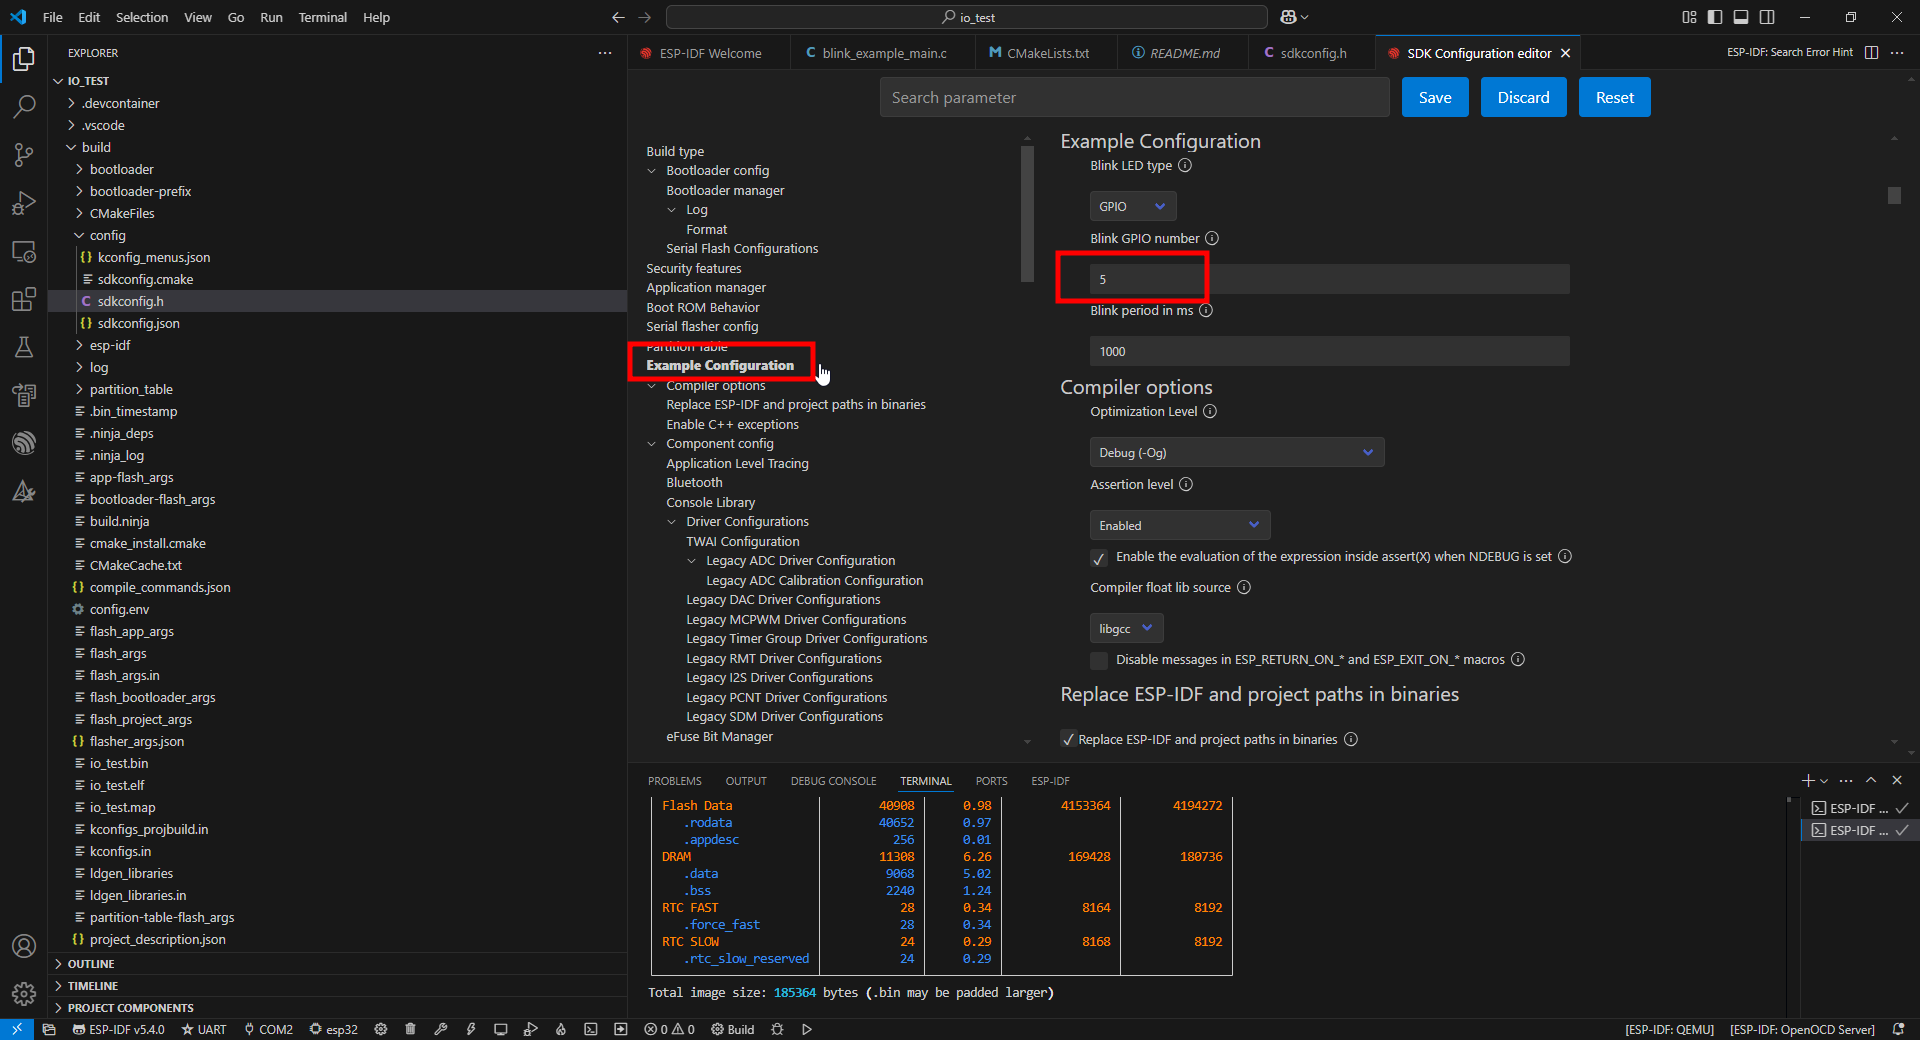Click the Discard button

[1523, 97]
